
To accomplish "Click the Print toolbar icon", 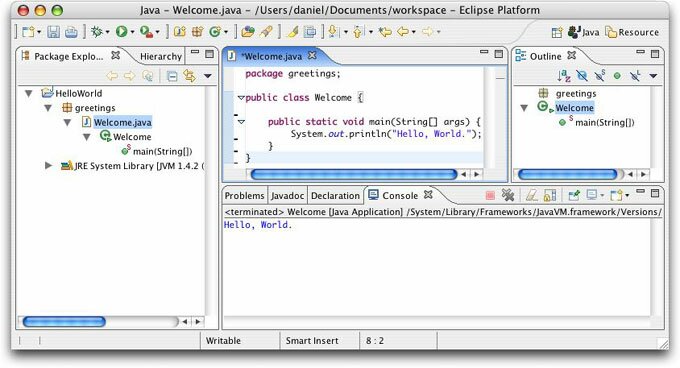I will (71, 32).
